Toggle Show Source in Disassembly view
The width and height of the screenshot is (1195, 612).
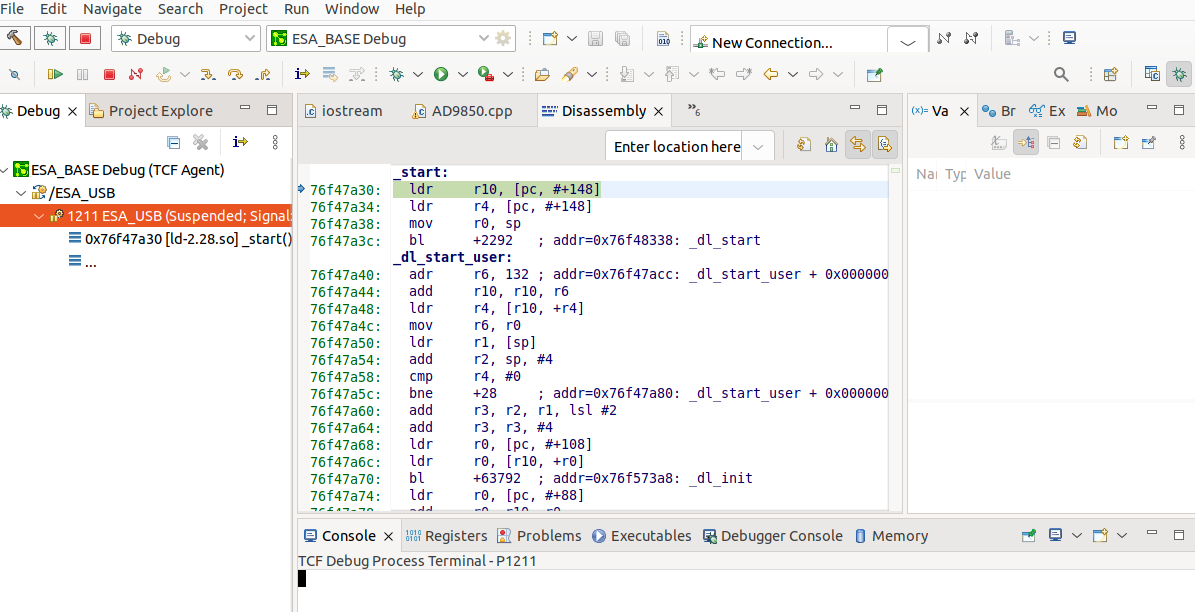[885, 145]
